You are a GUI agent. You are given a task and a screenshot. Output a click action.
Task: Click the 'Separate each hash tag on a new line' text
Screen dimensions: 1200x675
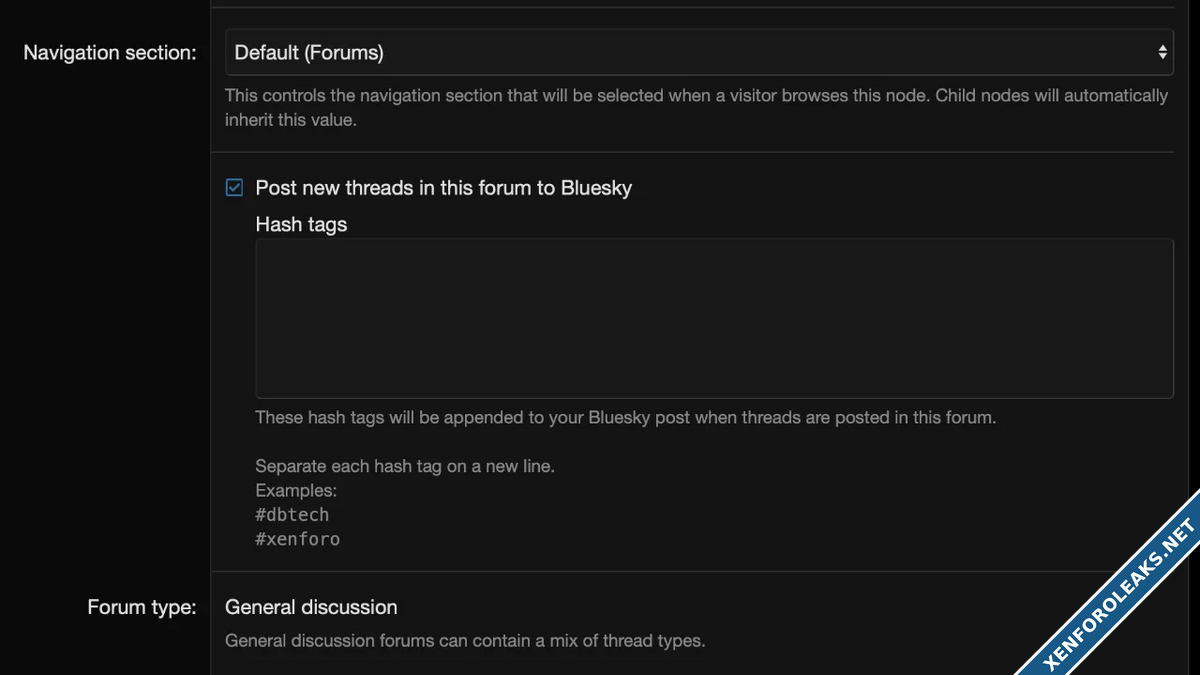404,466
